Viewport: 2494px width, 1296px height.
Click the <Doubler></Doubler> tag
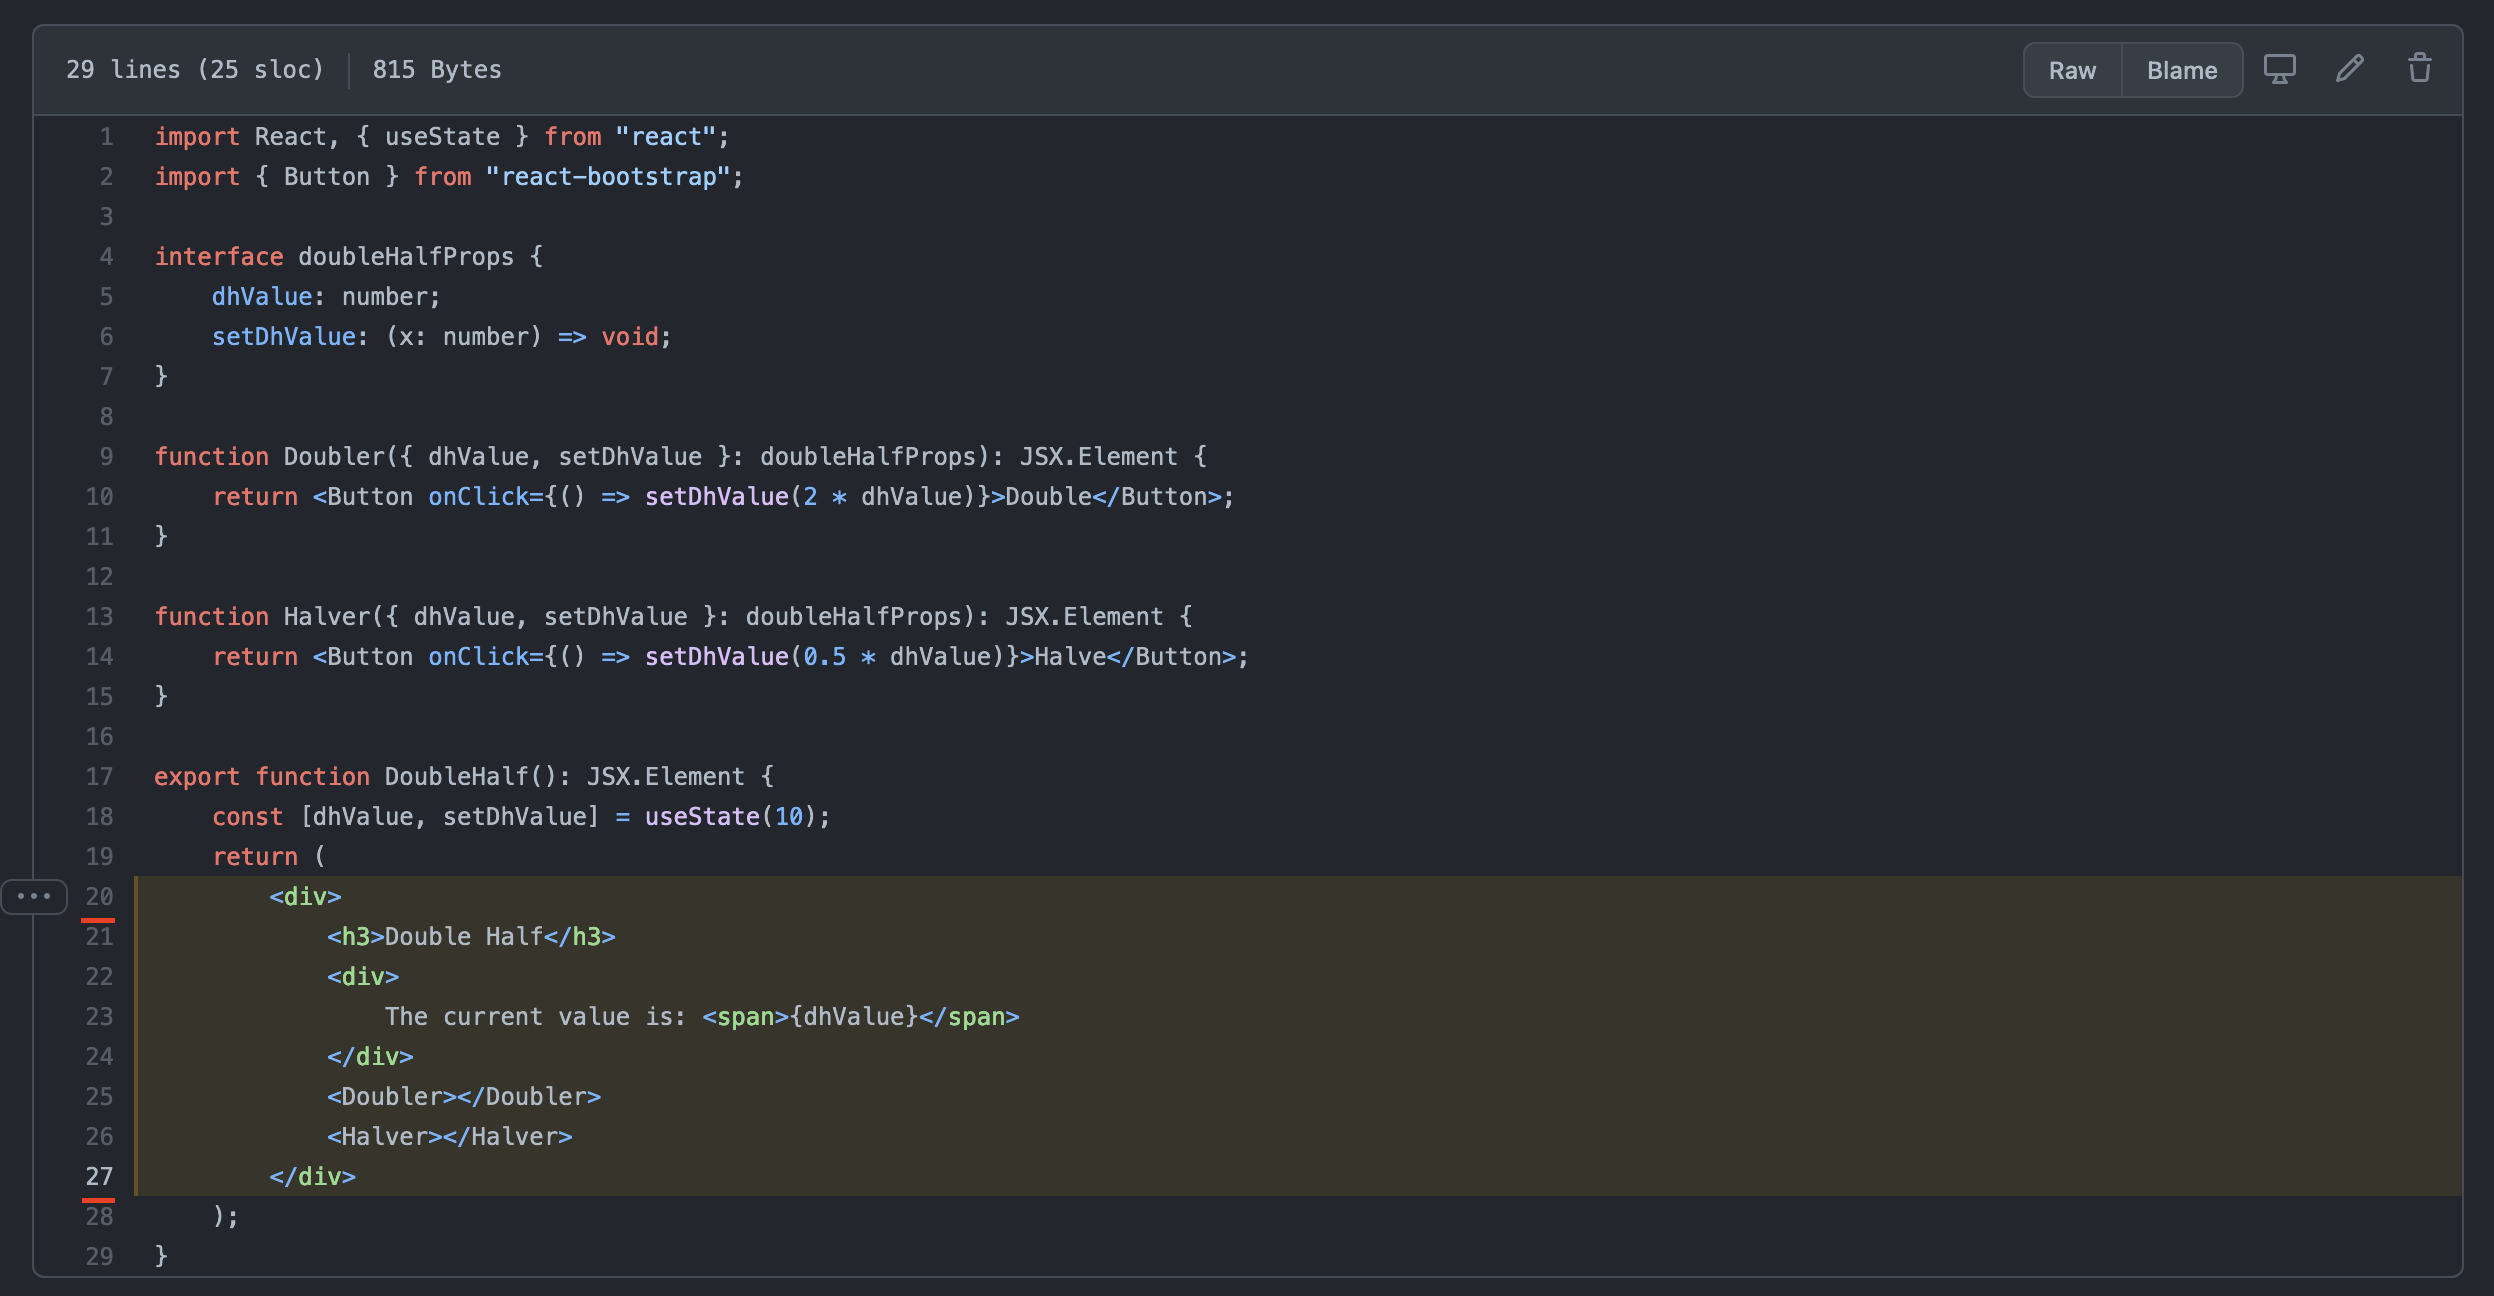pos(464,1097)
